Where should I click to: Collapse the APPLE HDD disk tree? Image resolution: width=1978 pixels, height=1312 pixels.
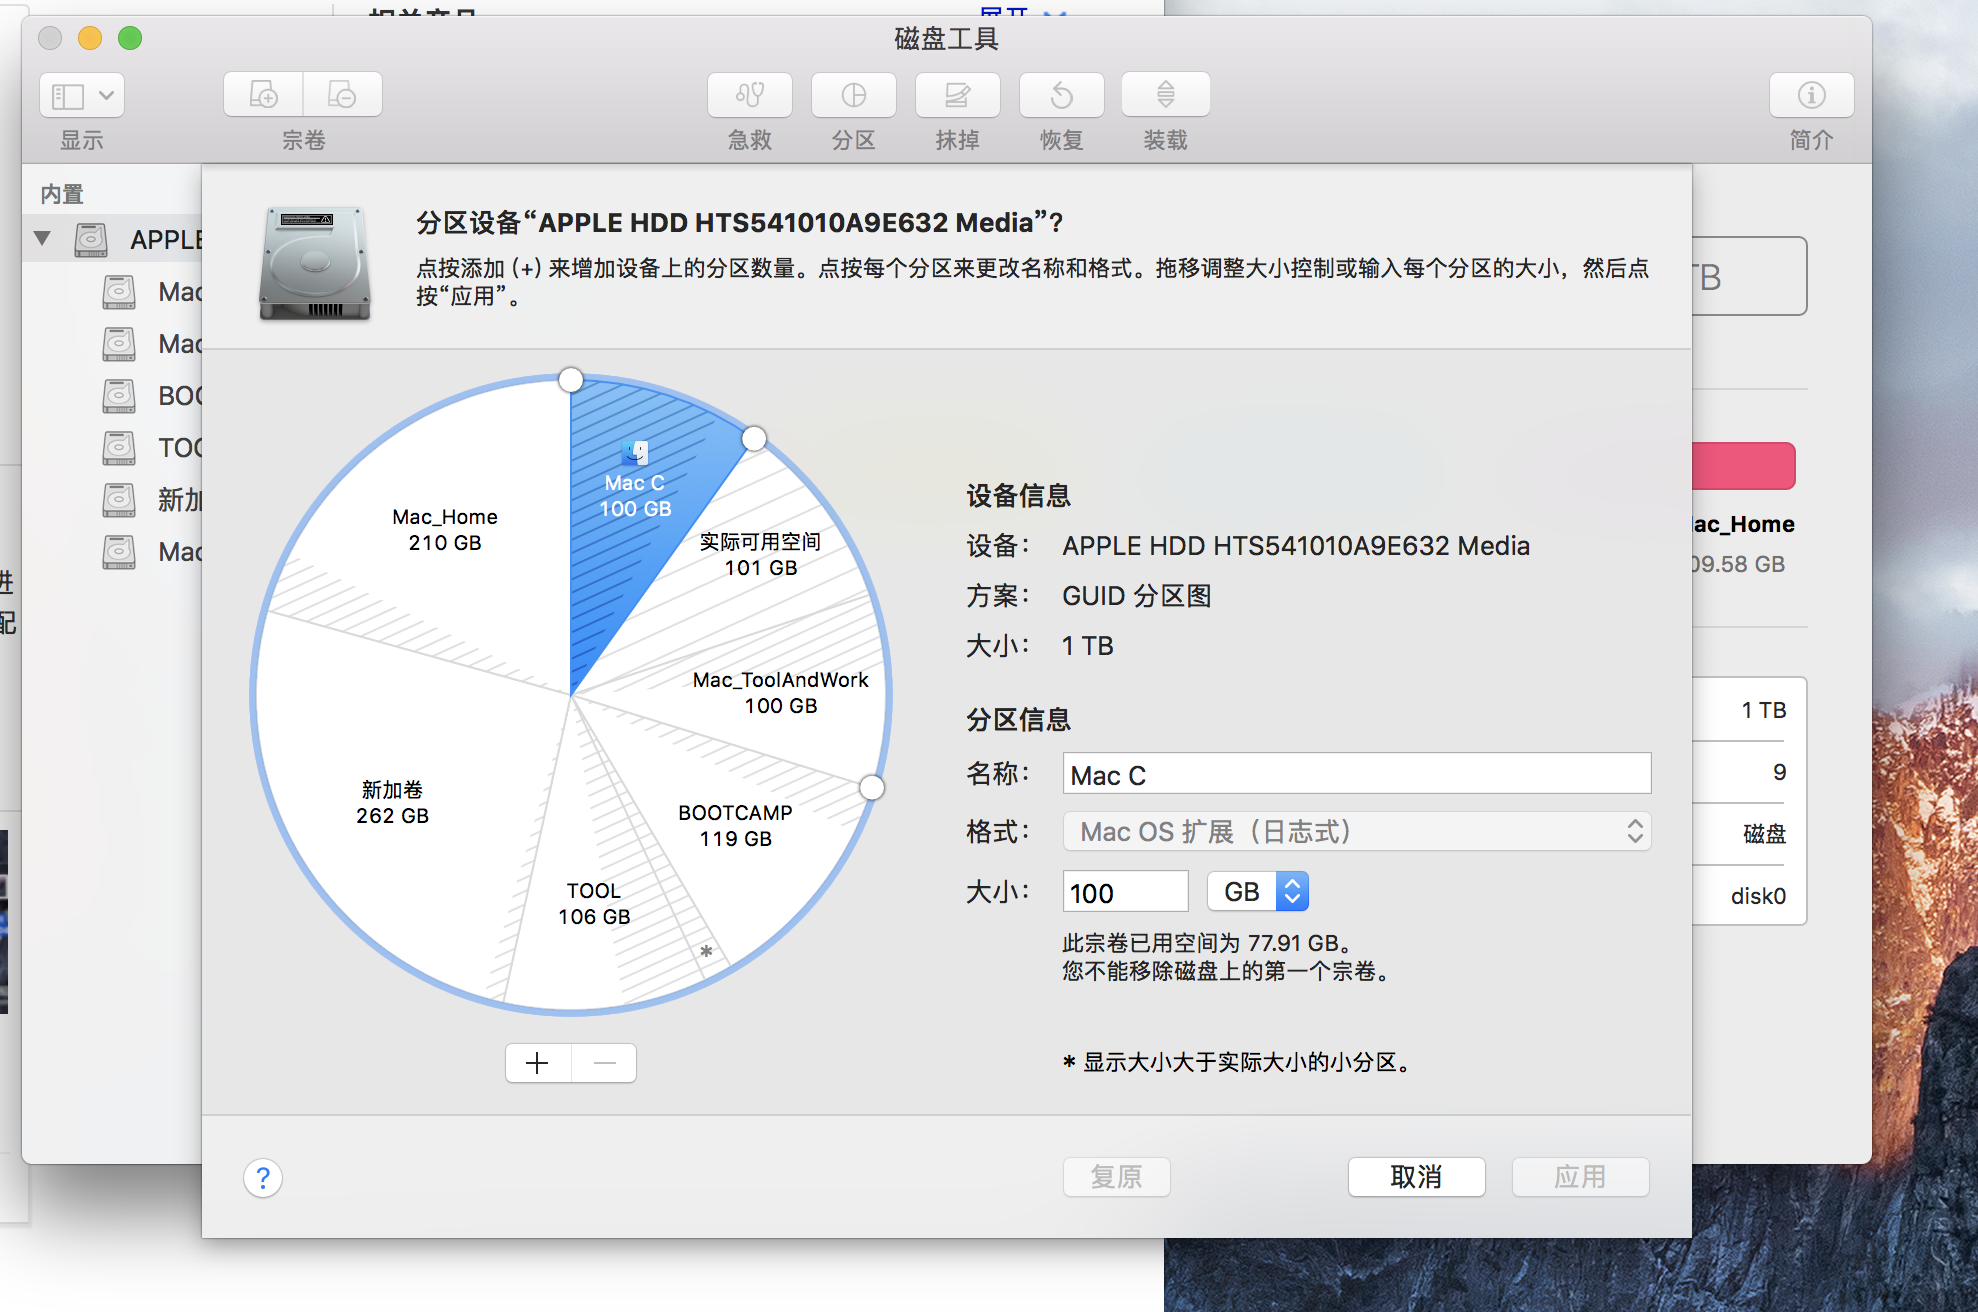pos(42,239)
